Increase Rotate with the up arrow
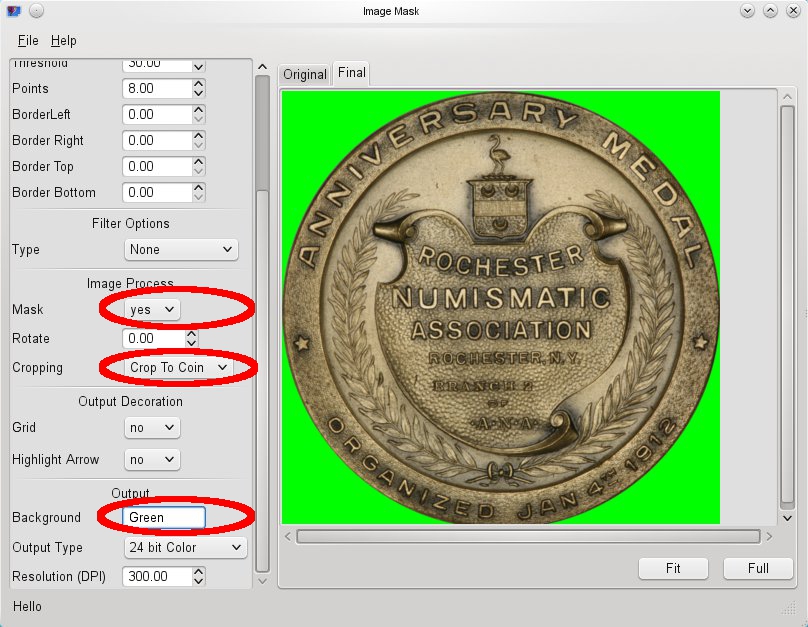 (x=192, y=333)
